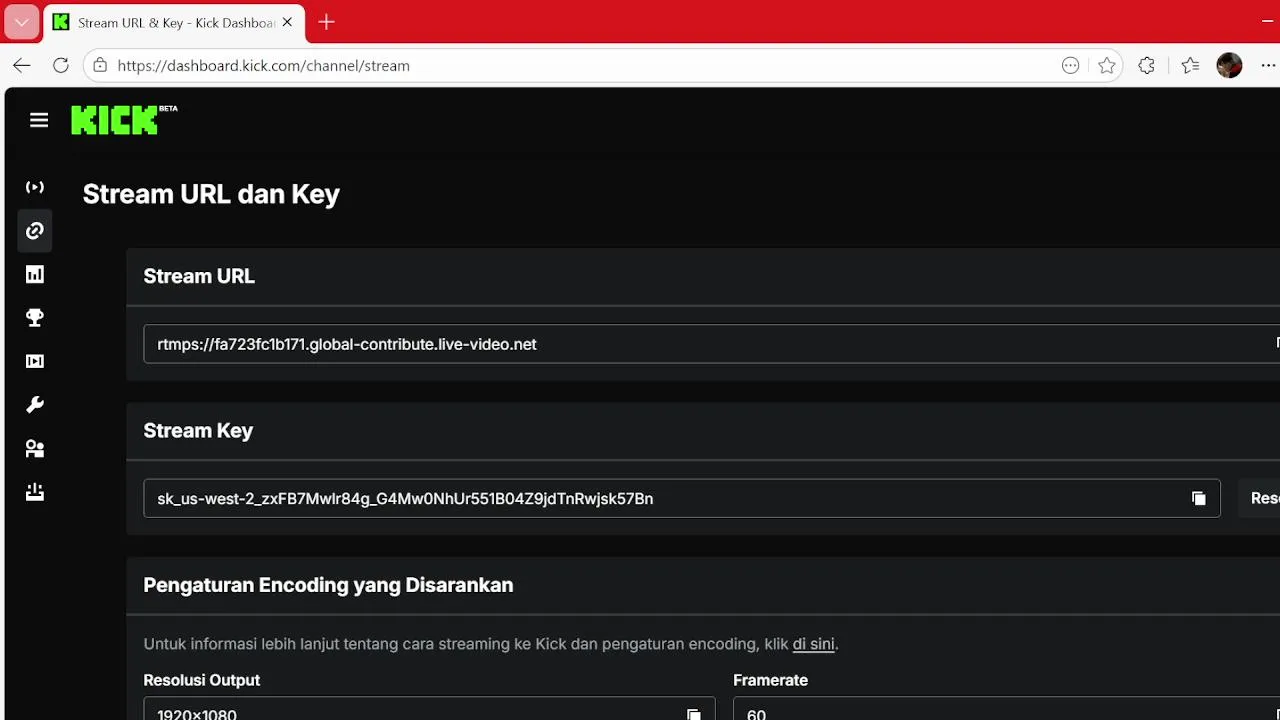Minimize the browser window
1280x720 pixels.
point(1269,21)
